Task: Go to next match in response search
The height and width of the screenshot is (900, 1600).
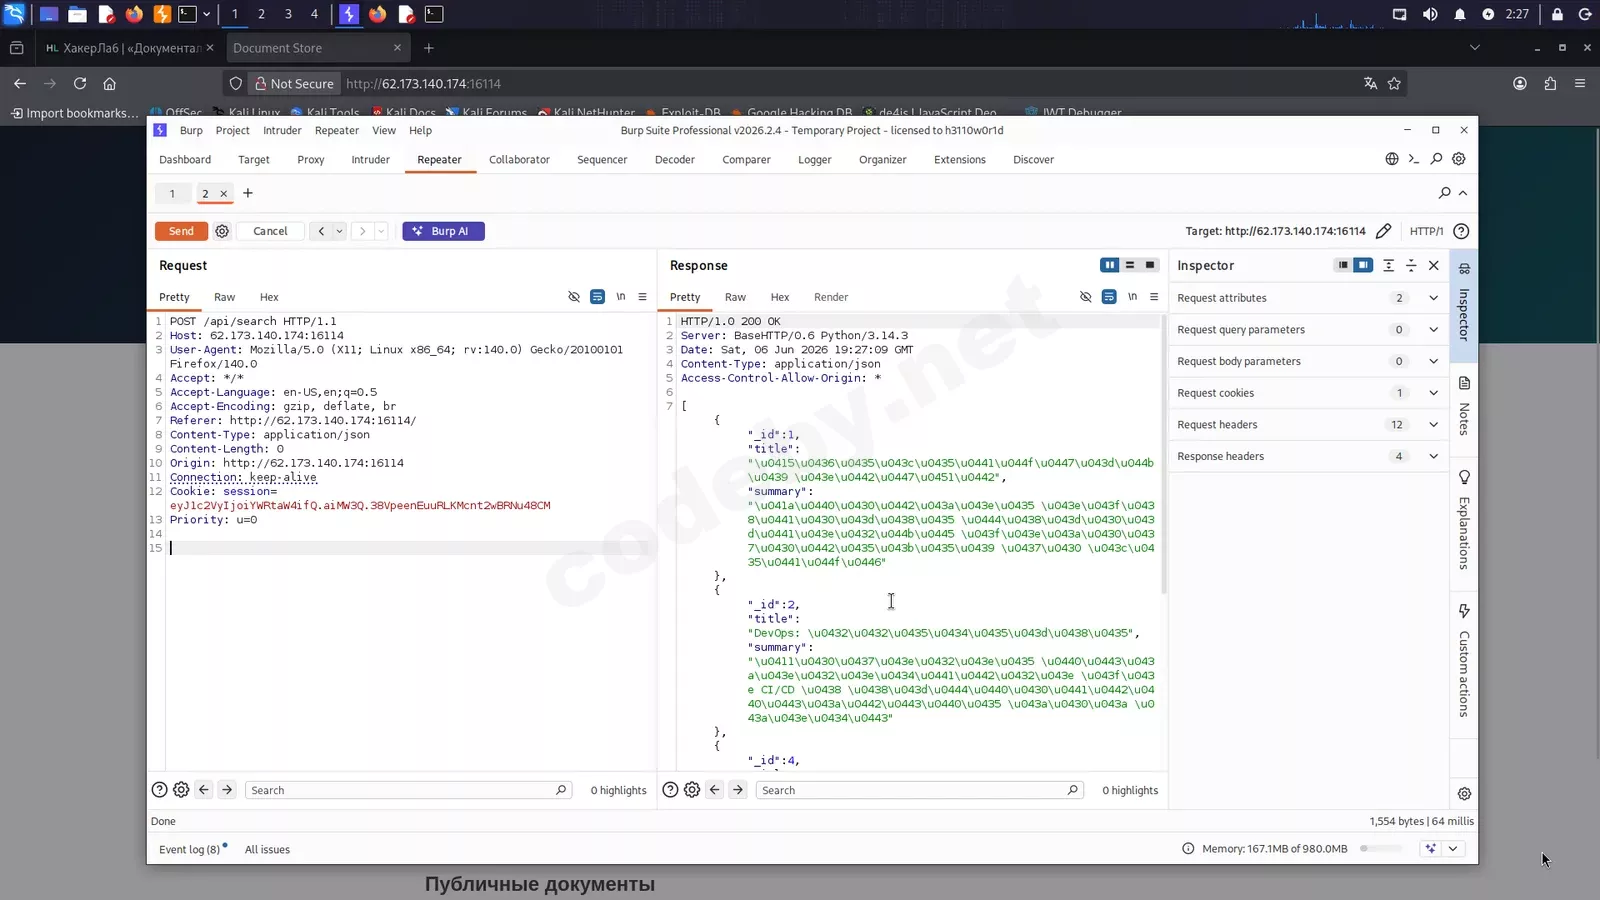Action: pyautogui.click(x=738, y=790)
